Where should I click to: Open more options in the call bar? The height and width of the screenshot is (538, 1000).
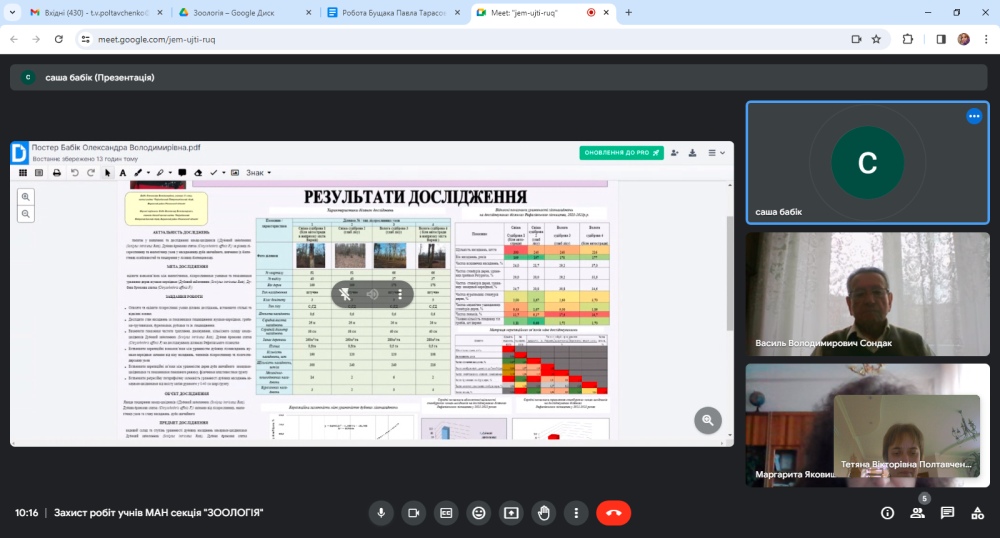576,513
